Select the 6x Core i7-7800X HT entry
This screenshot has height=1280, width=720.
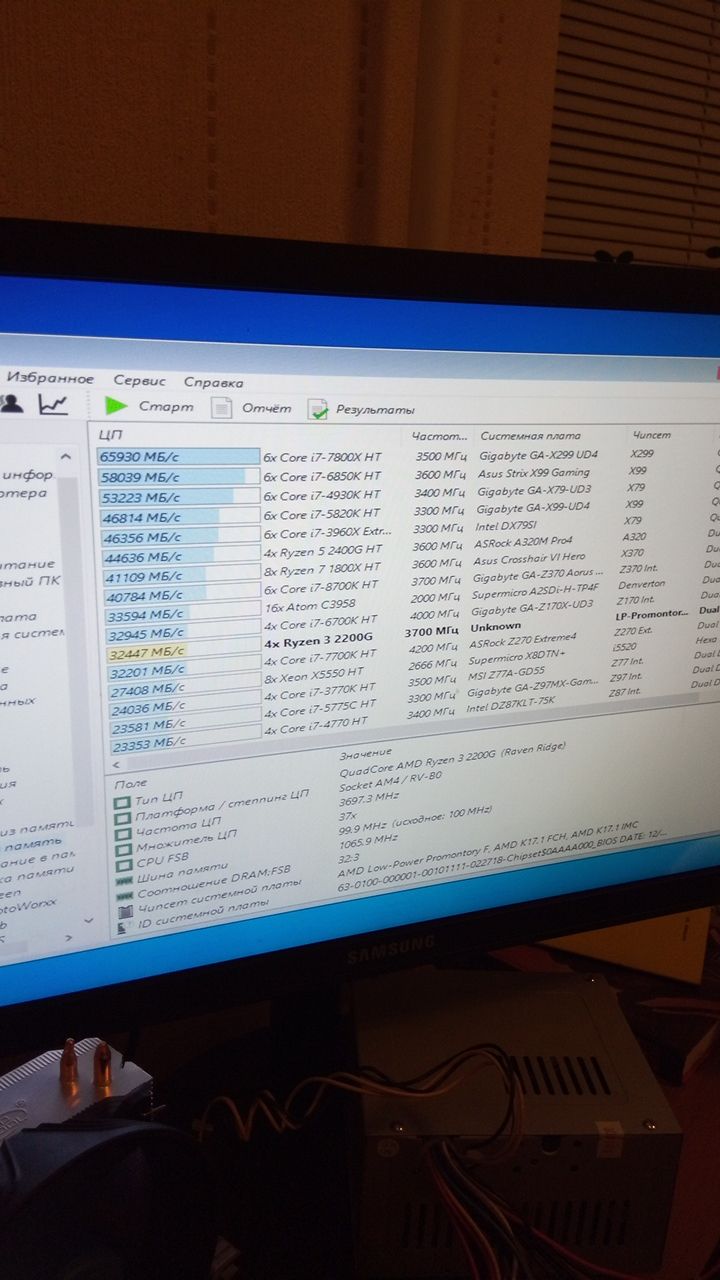pyautogui.click(x=321, y=457)
